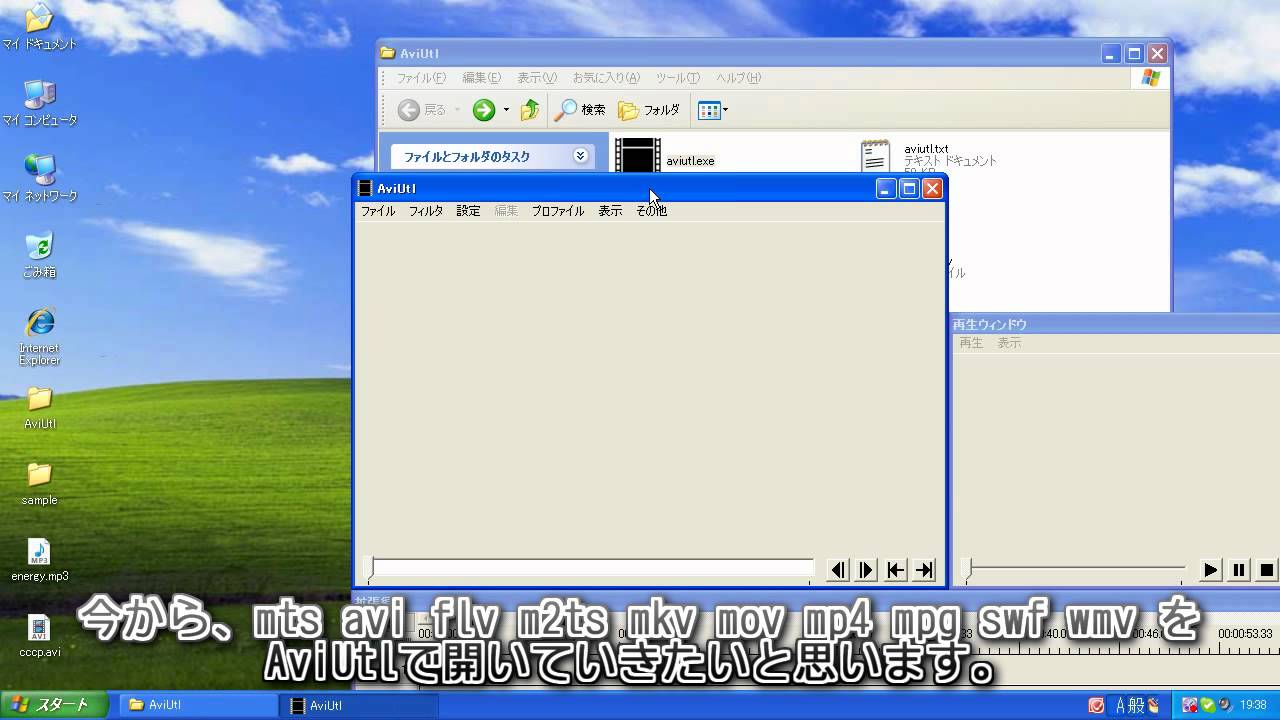Open Explorer ツール(T) menu
Screen dimensions: 1280x720
coord(677,78)
